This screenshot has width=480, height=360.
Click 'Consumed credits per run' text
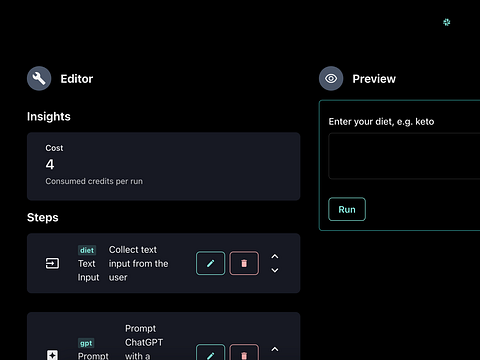[x=94, y=181]
